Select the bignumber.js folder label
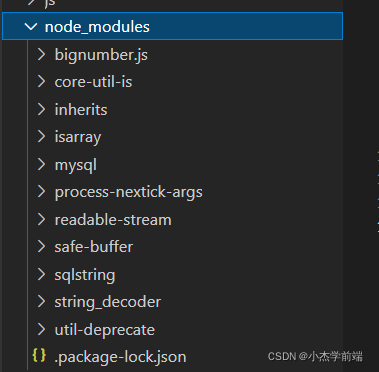379x372 pixels. point(101,55)
